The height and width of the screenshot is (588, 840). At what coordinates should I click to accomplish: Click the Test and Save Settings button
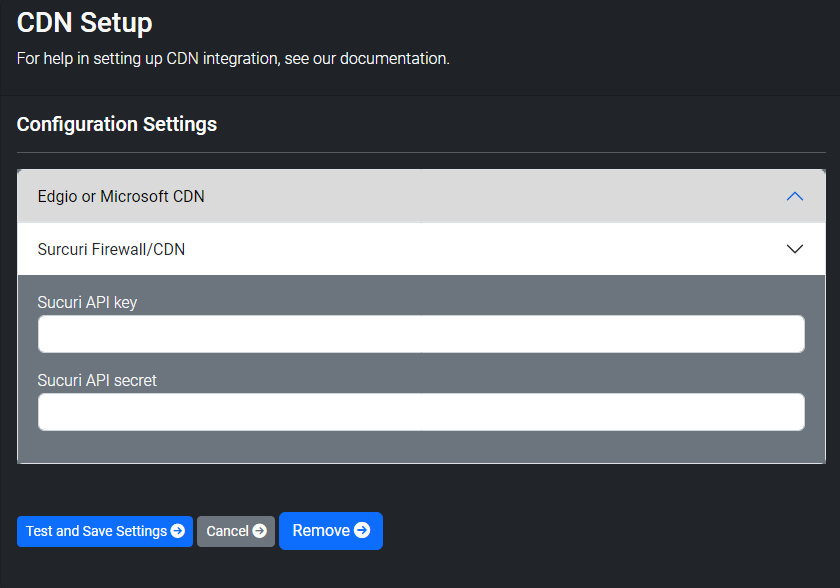pyautogui.click(x=105, y=531)
